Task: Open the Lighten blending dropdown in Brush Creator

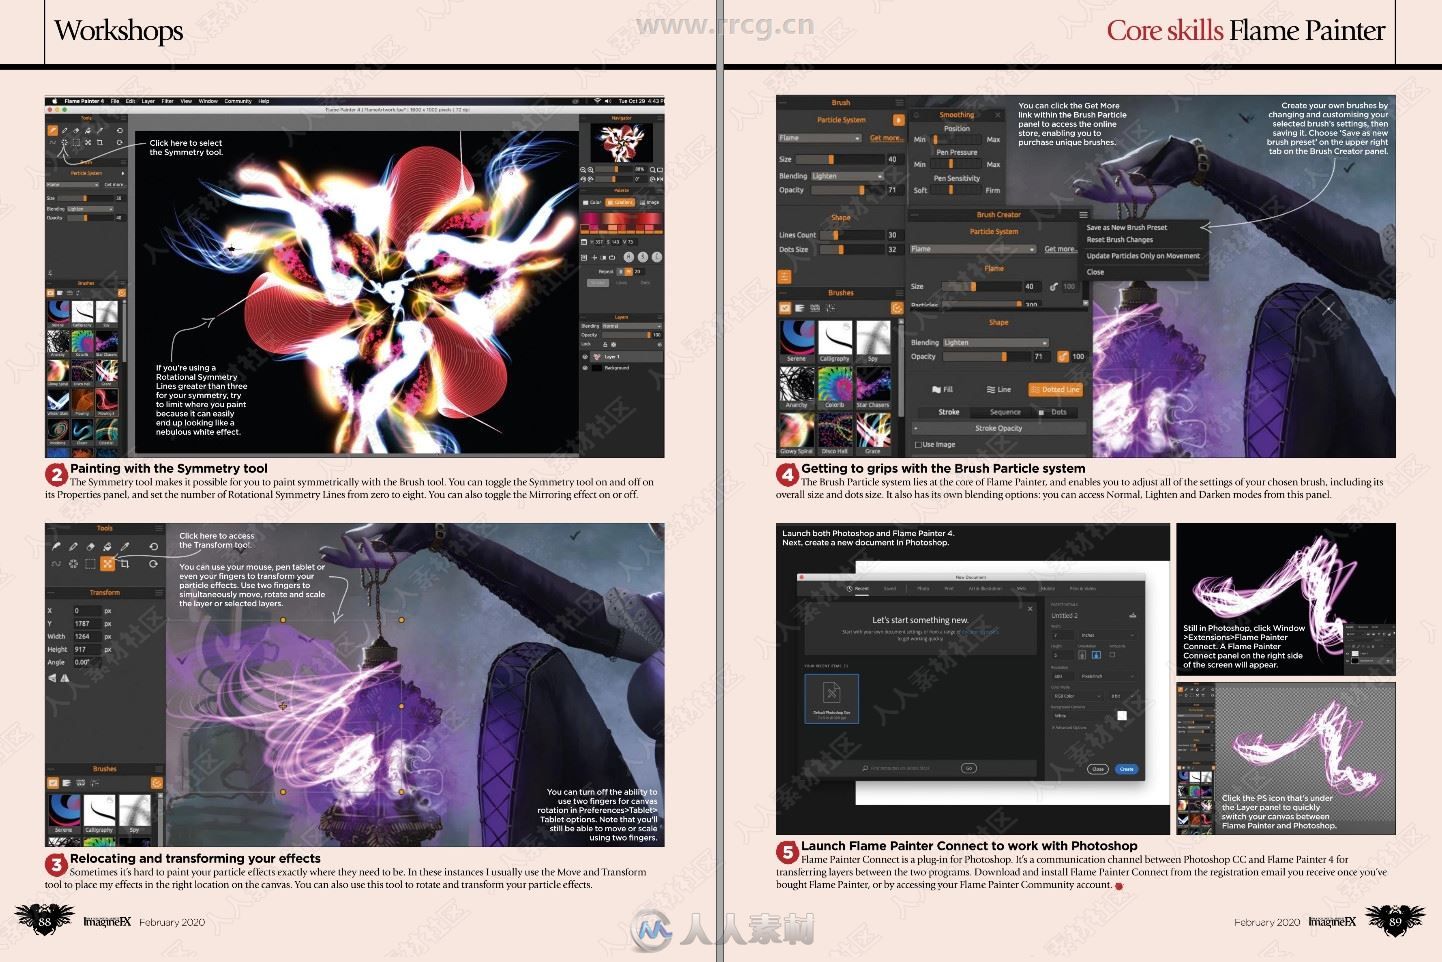Action: (x=996, y=343)
